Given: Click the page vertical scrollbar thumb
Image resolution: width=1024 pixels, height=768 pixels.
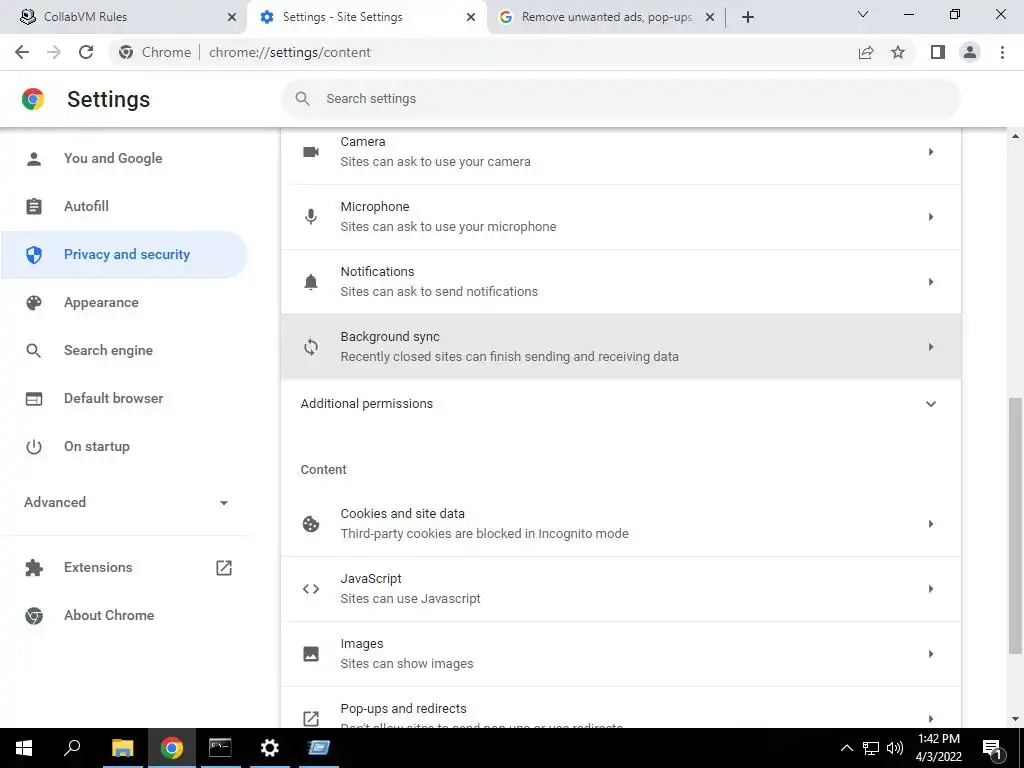Looking at the screenshot, I should pyautogui.click(x=1015, y=525).
